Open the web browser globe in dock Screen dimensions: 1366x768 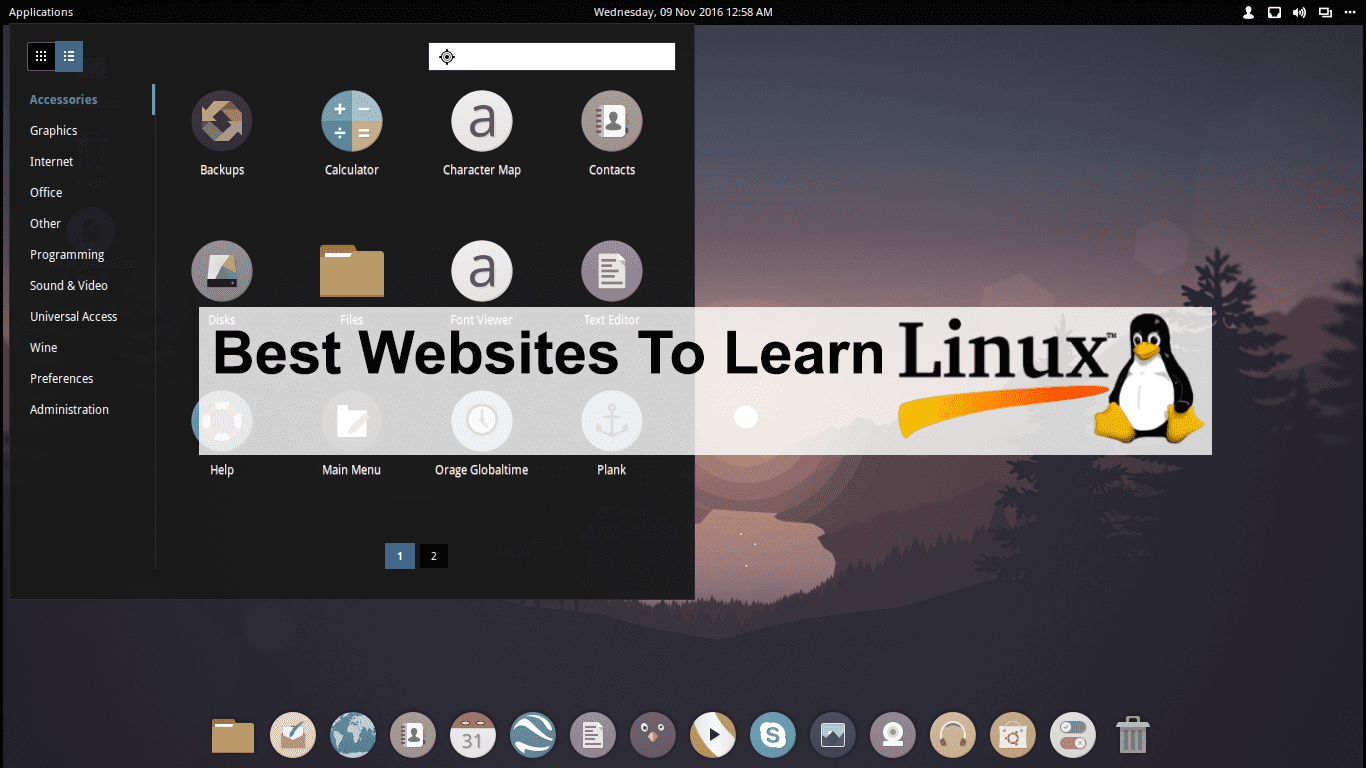353,736
